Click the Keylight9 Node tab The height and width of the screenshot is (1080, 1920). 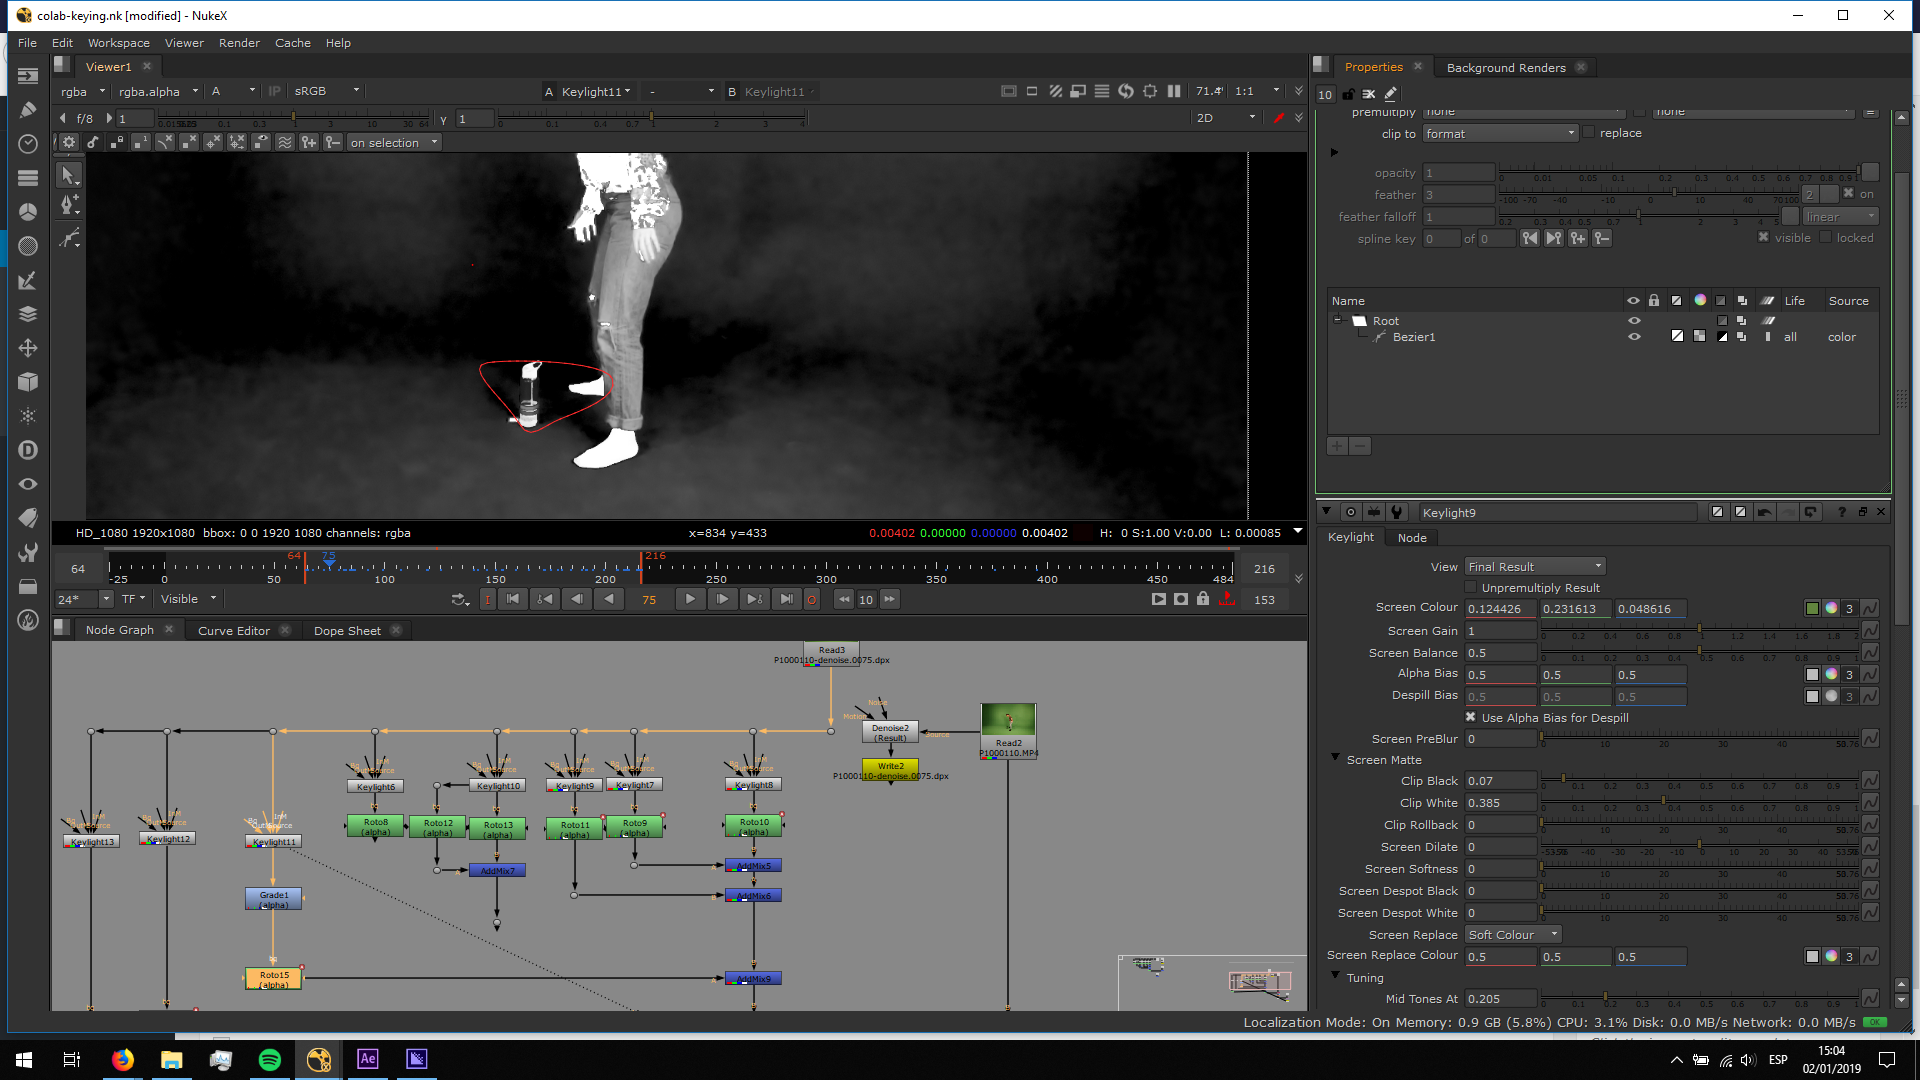[1411, 538]
